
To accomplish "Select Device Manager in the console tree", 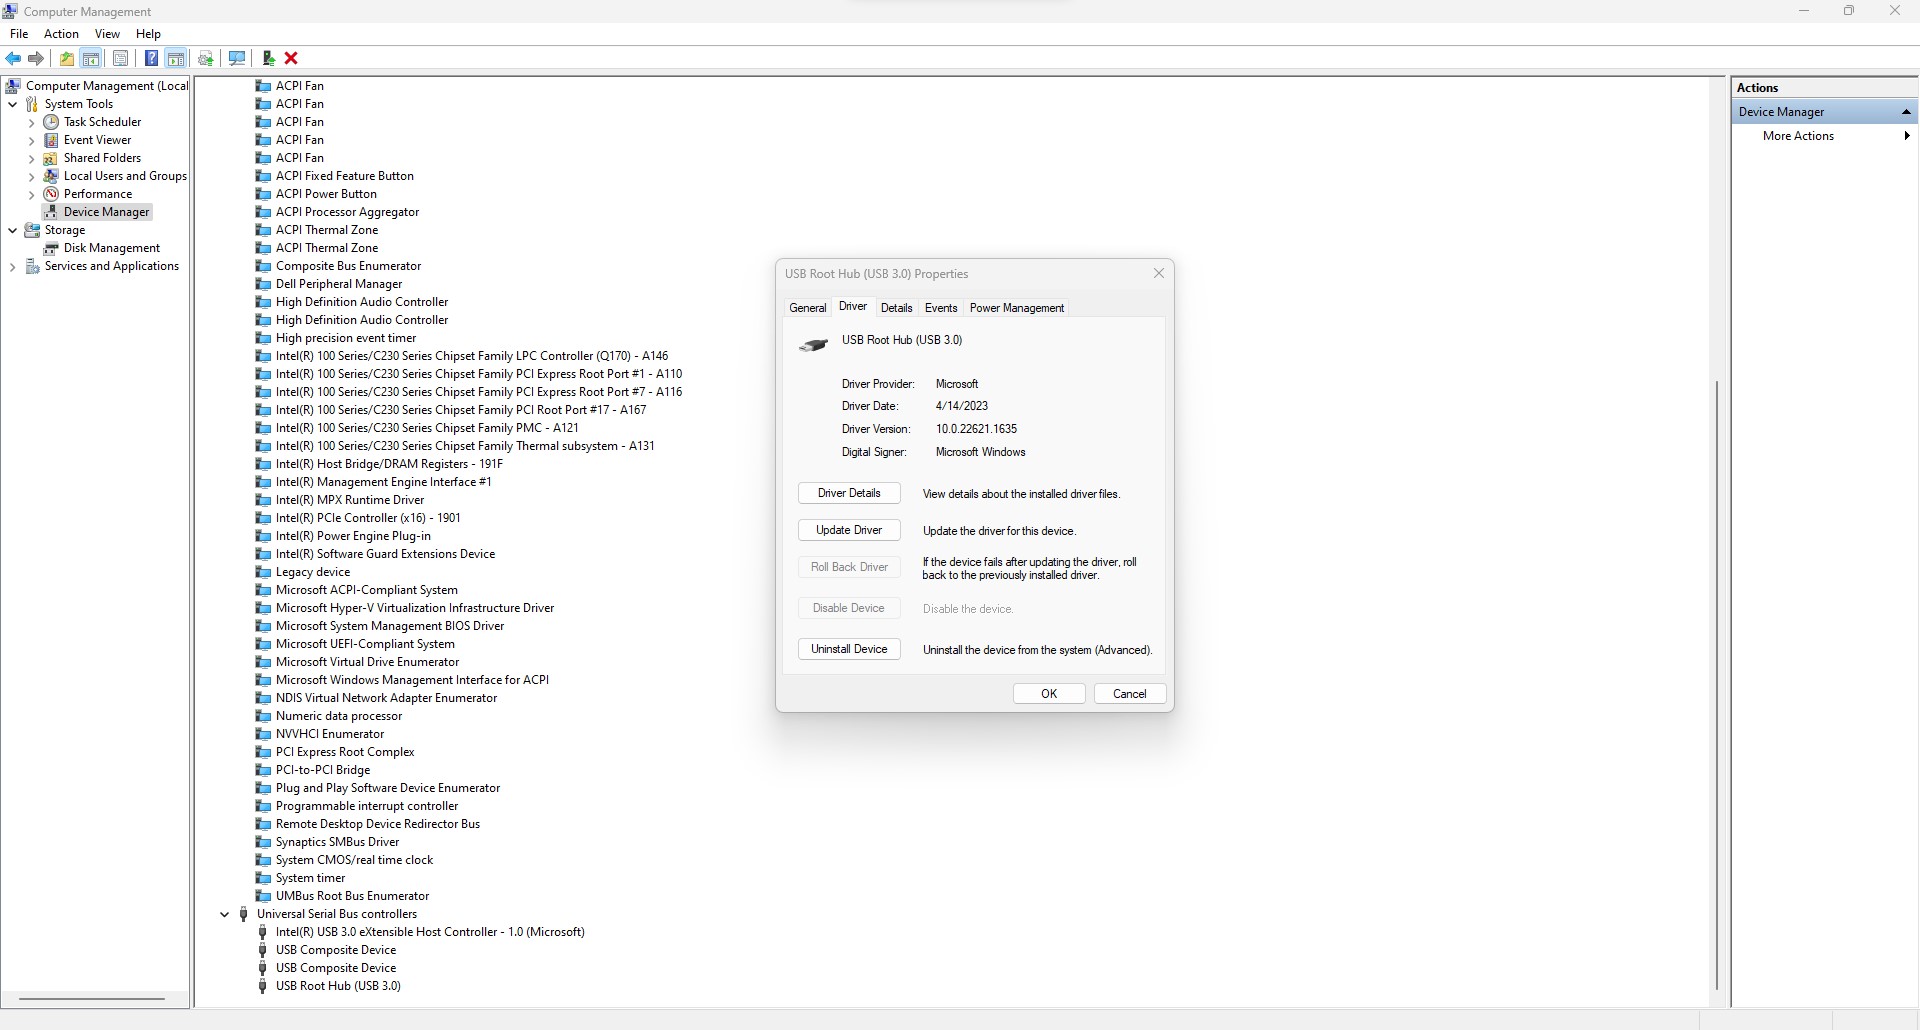I will (106, 212).
